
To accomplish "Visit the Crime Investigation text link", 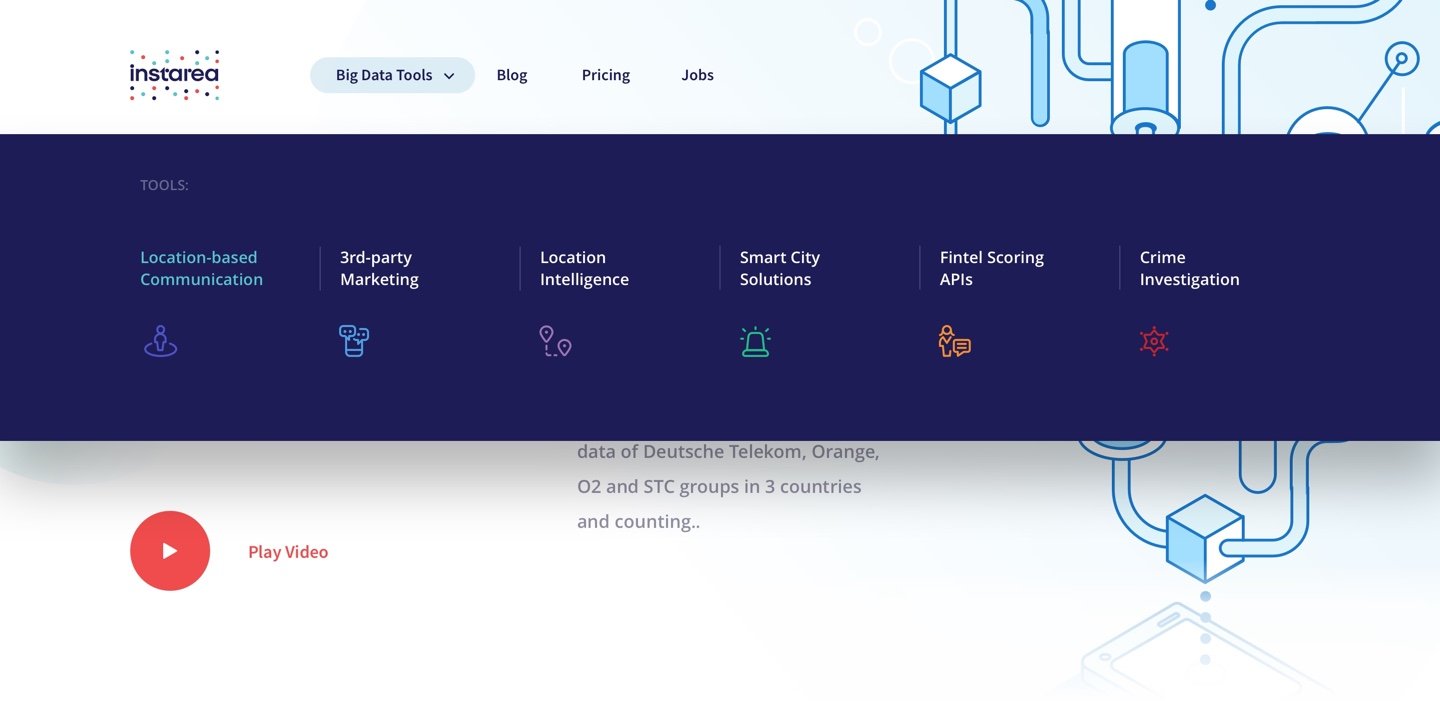I will (1189, 268).
